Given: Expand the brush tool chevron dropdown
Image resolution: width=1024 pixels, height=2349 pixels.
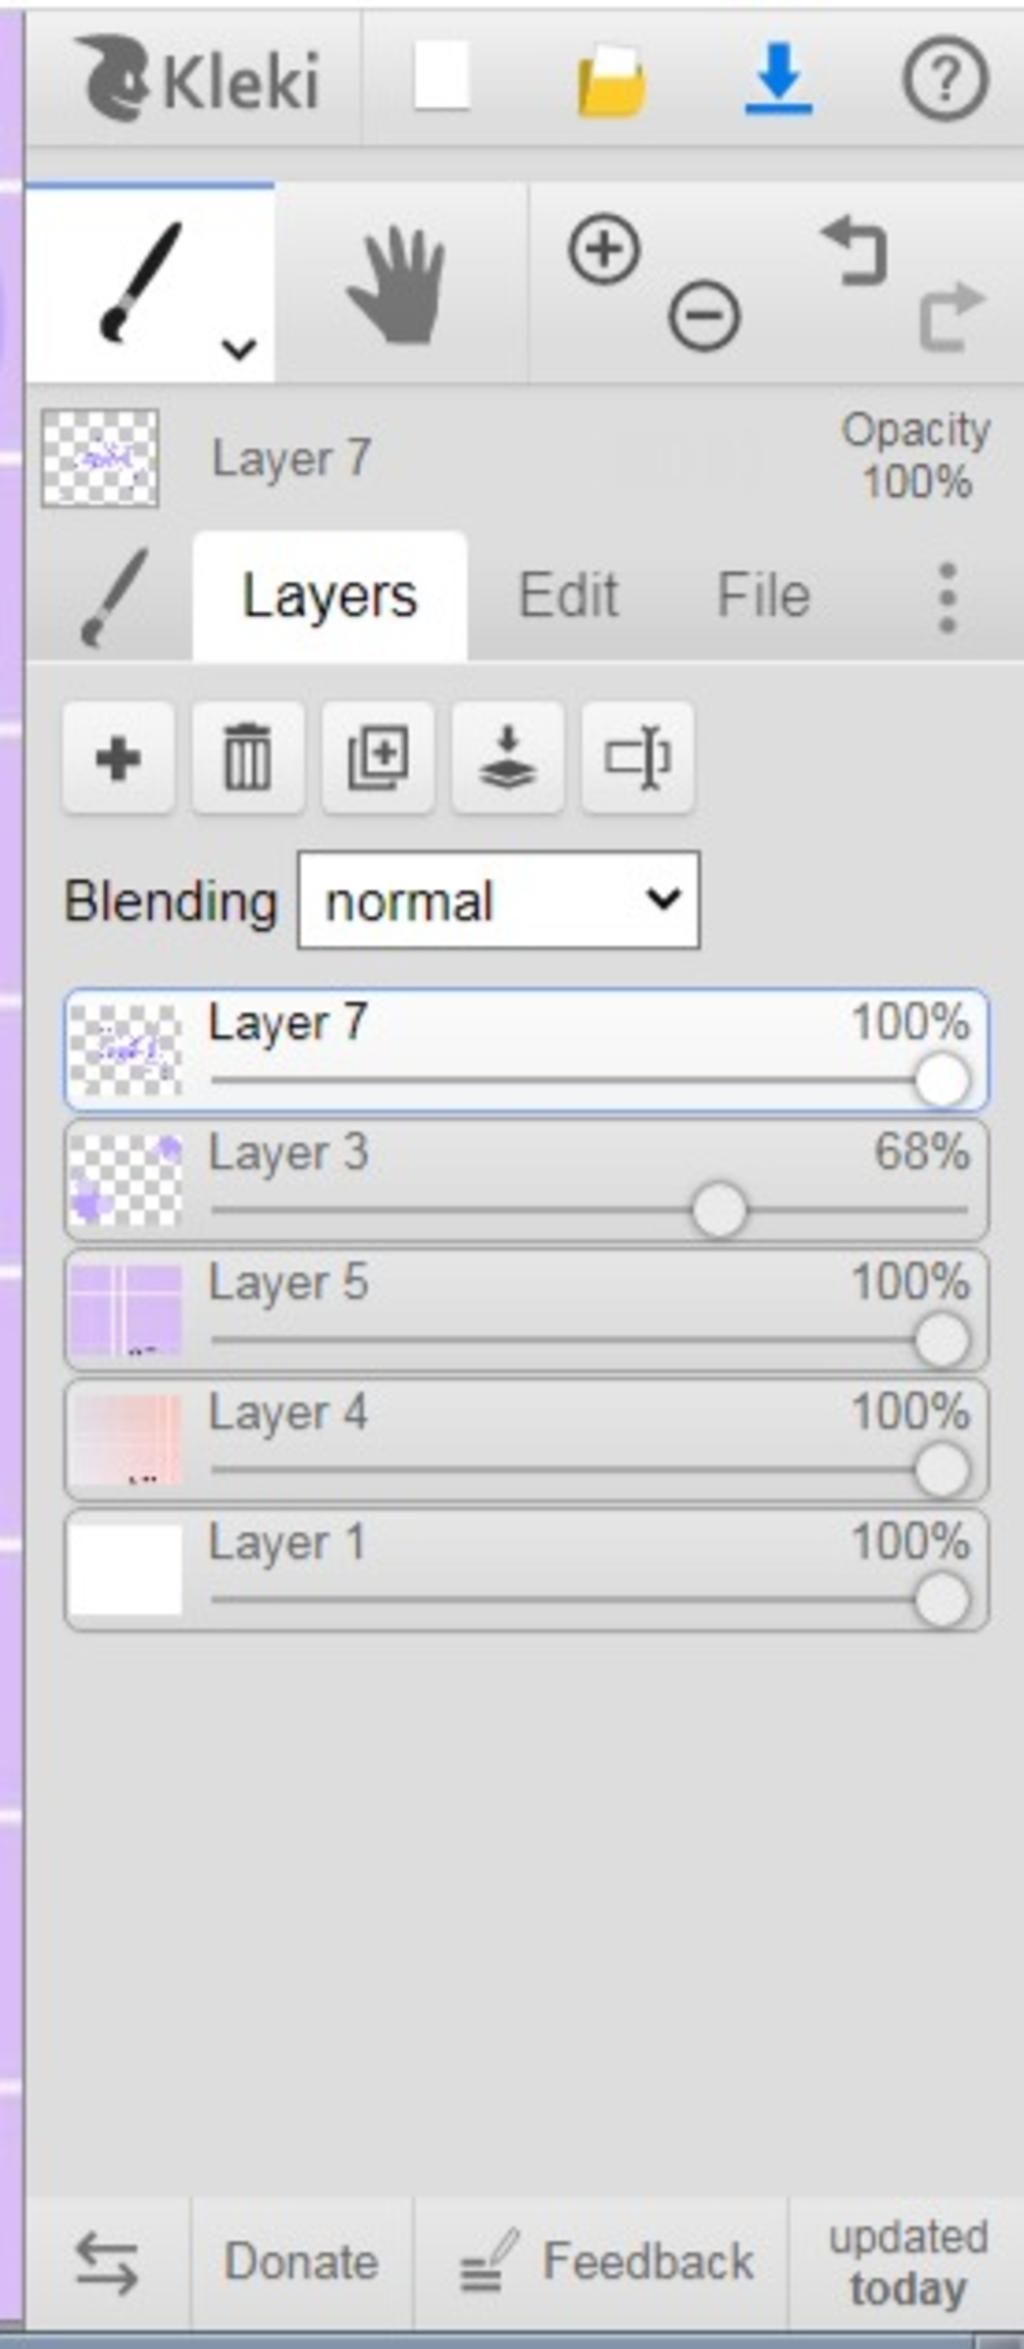Looking at the screenshot, I should (239, 348).
